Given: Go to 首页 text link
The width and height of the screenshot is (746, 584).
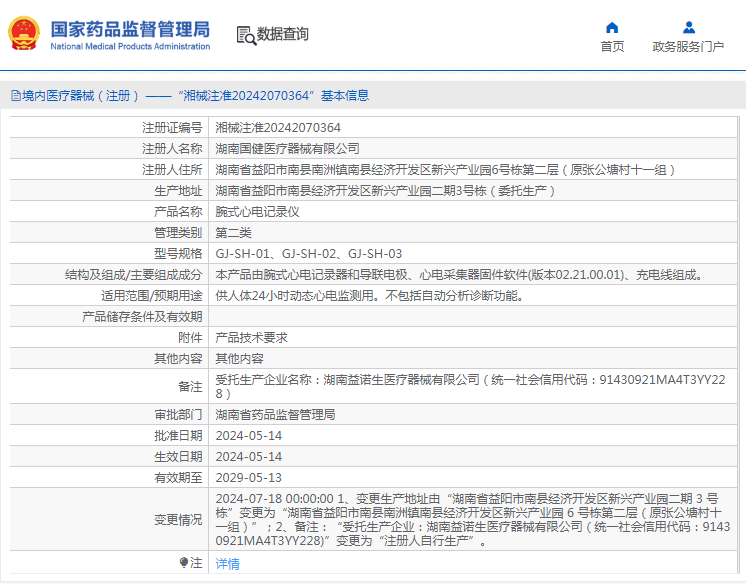Looking at the screenshot, I should [x=612, y=47].
